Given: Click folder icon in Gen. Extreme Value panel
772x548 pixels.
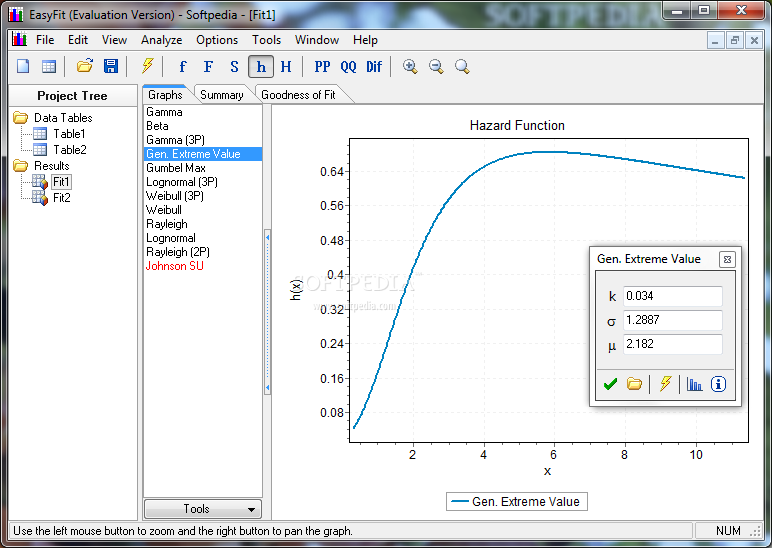Looking at the screenshot, I should (x=634, y=384).
